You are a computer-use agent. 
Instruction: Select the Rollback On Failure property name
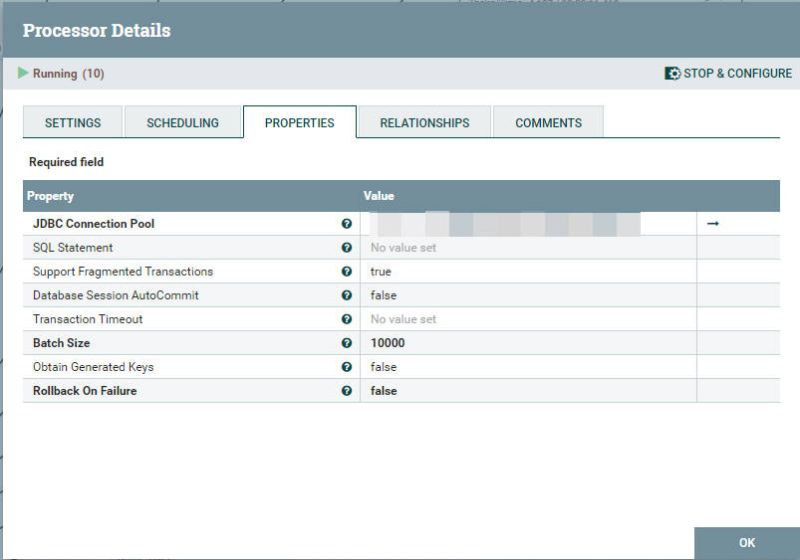[85, 391]
